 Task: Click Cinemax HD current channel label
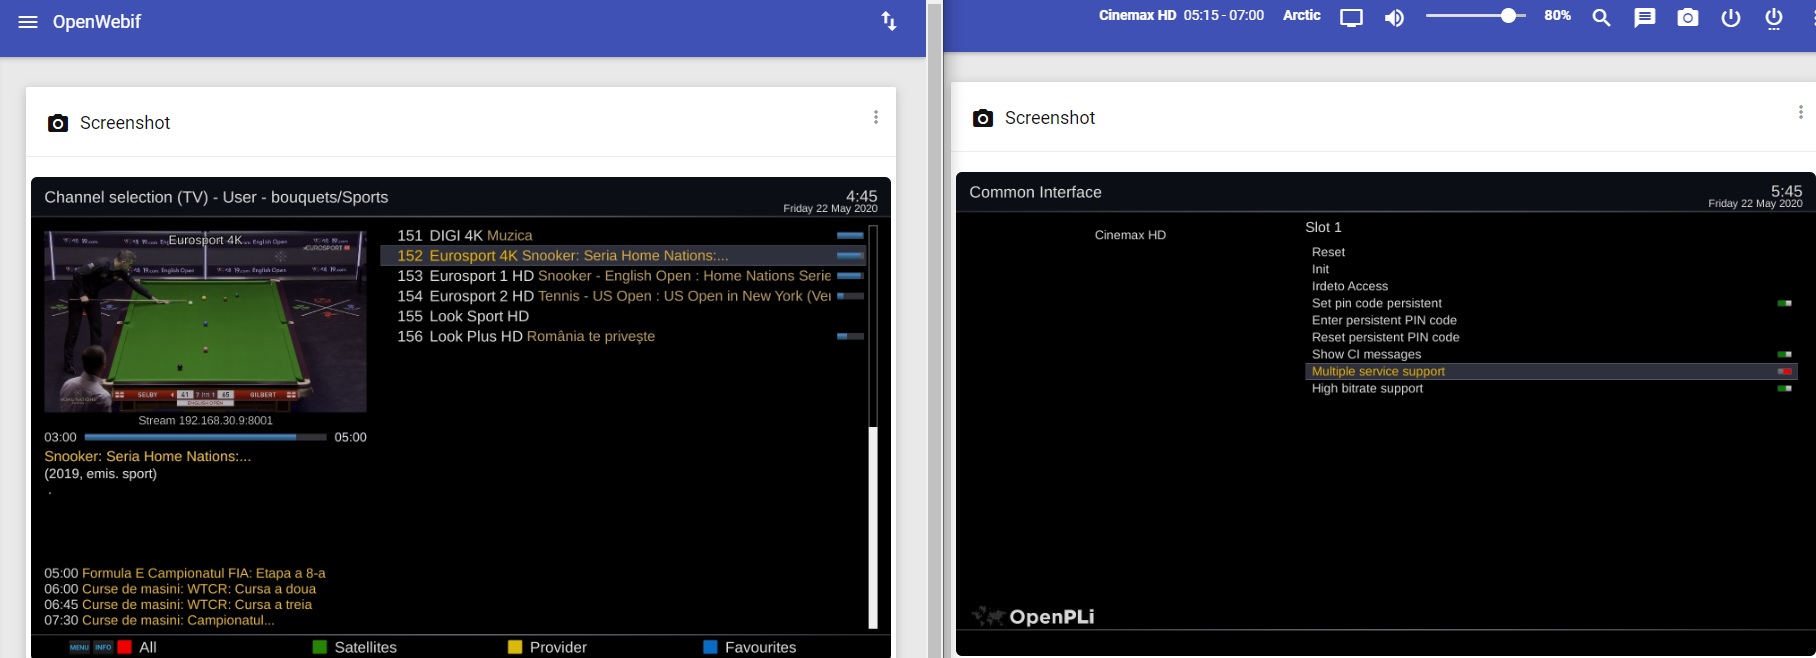(x=1137, y=15)
